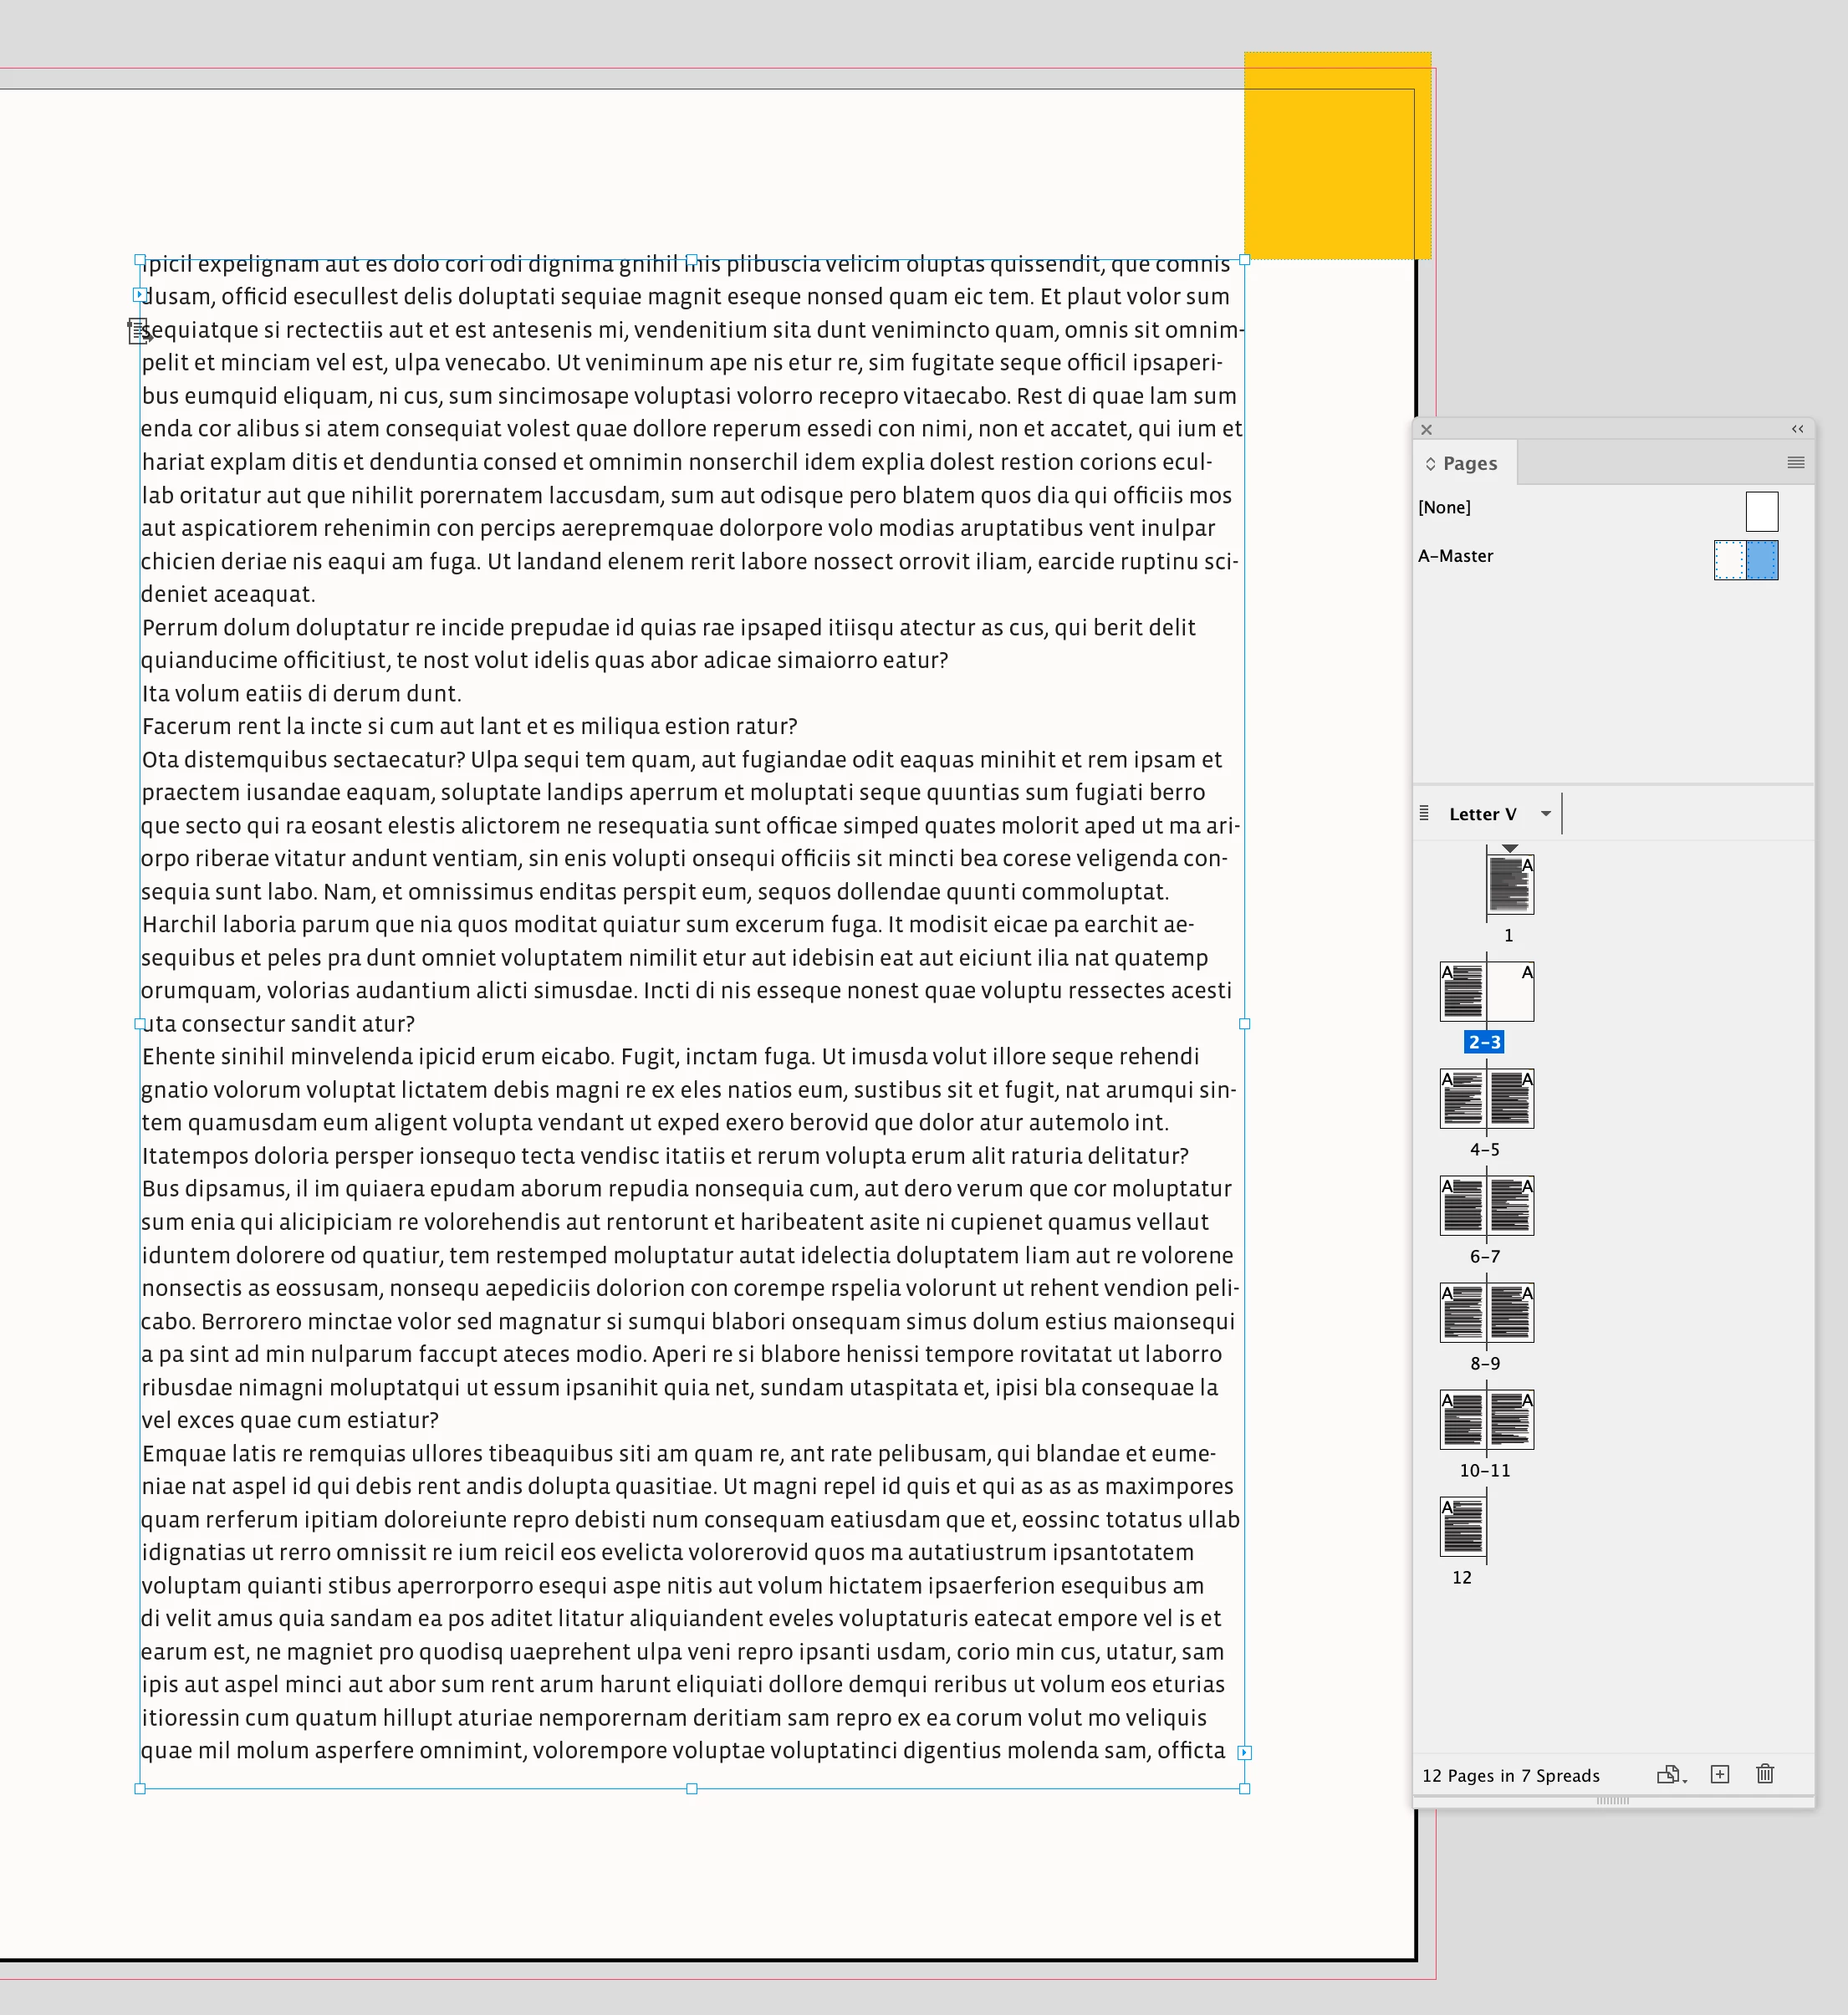Close the Pages panel with X
1848x2015 pixels.
1427,430
